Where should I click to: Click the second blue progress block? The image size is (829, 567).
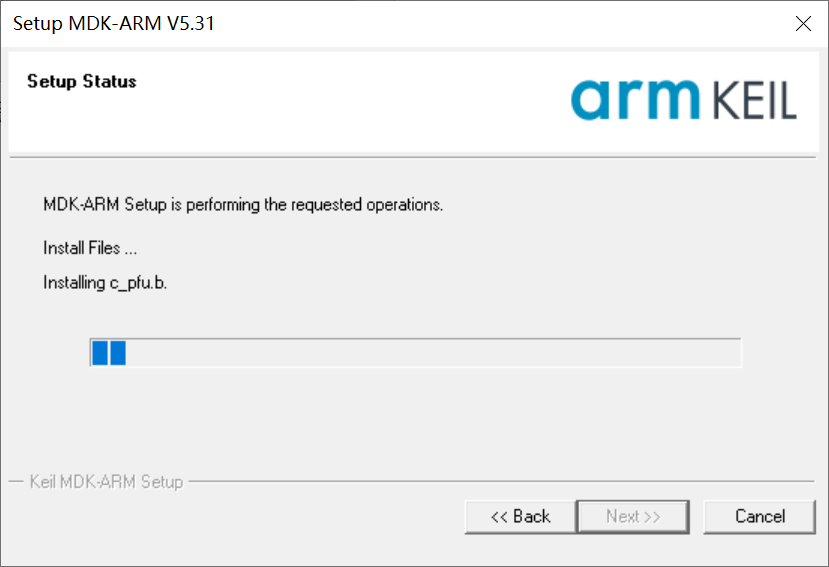pos(117,352)
